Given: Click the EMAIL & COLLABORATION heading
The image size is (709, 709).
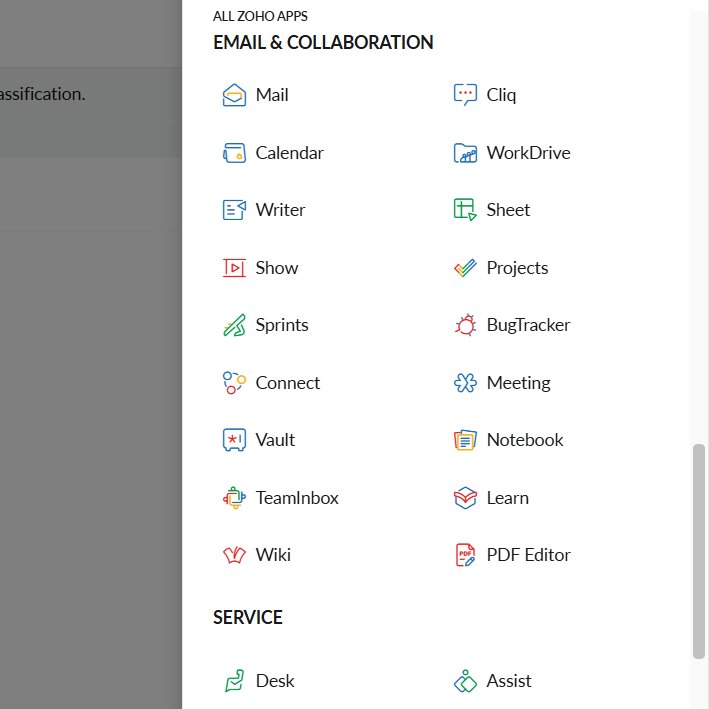Looking at the screenshot, I should (x=323, y=43).
